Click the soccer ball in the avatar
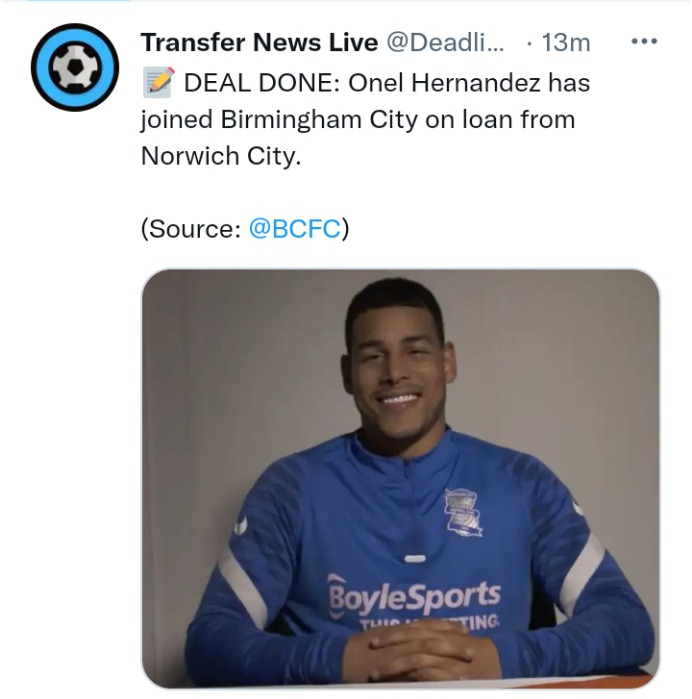 click(75, 67)
